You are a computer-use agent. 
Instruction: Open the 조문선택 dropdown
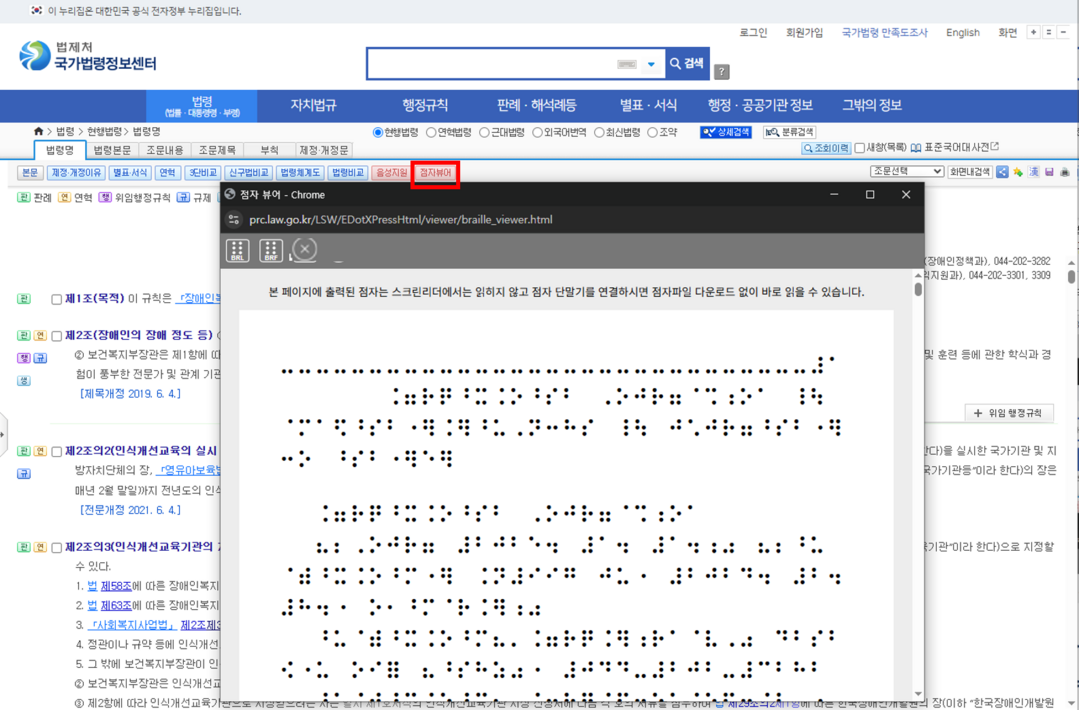click(906, 172)
